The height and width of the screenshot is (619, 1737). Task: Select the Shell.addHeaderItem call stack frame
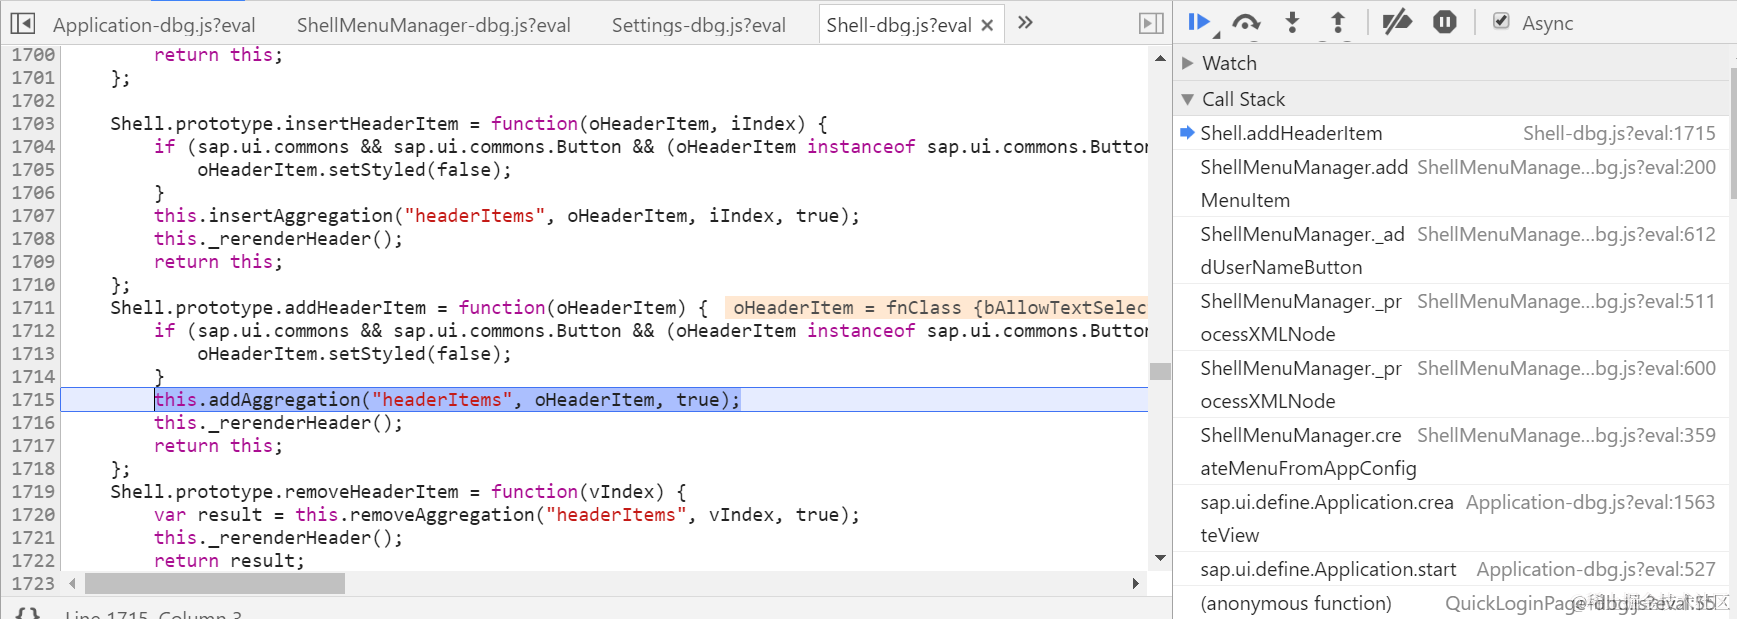(1452, 133)
